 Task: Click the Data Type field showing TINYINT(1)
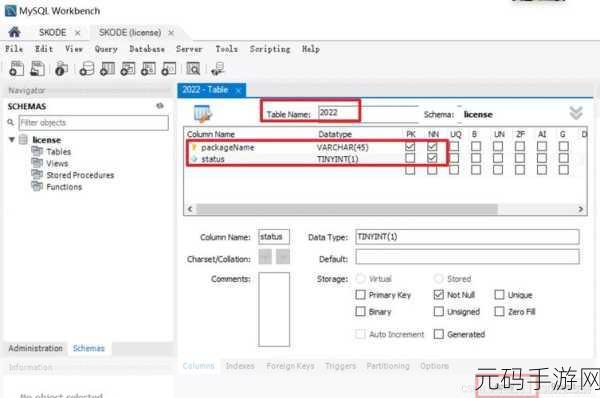(x=467, y=237)
